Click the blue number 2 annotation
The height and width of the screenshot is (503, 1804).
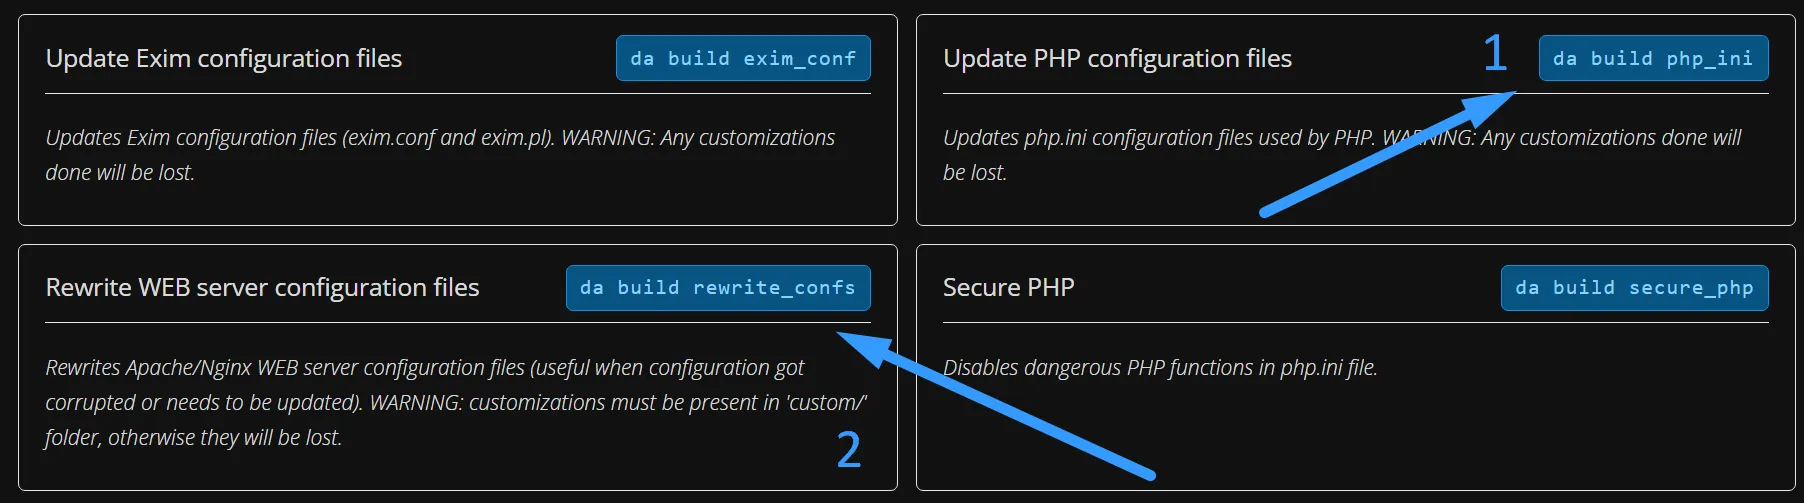(849, 450)
